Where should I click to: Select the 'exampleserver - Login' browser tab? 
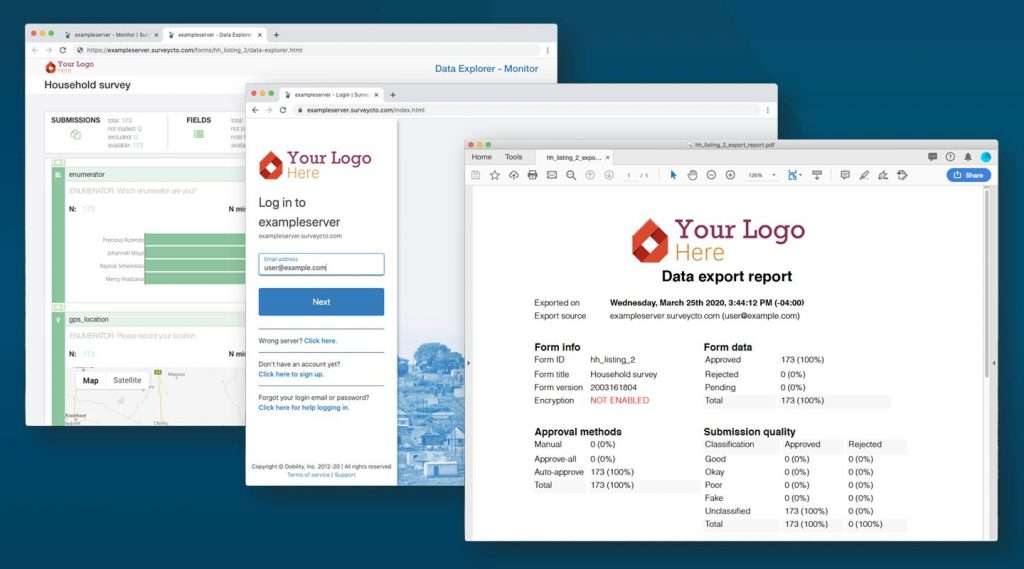click(332, 95)
